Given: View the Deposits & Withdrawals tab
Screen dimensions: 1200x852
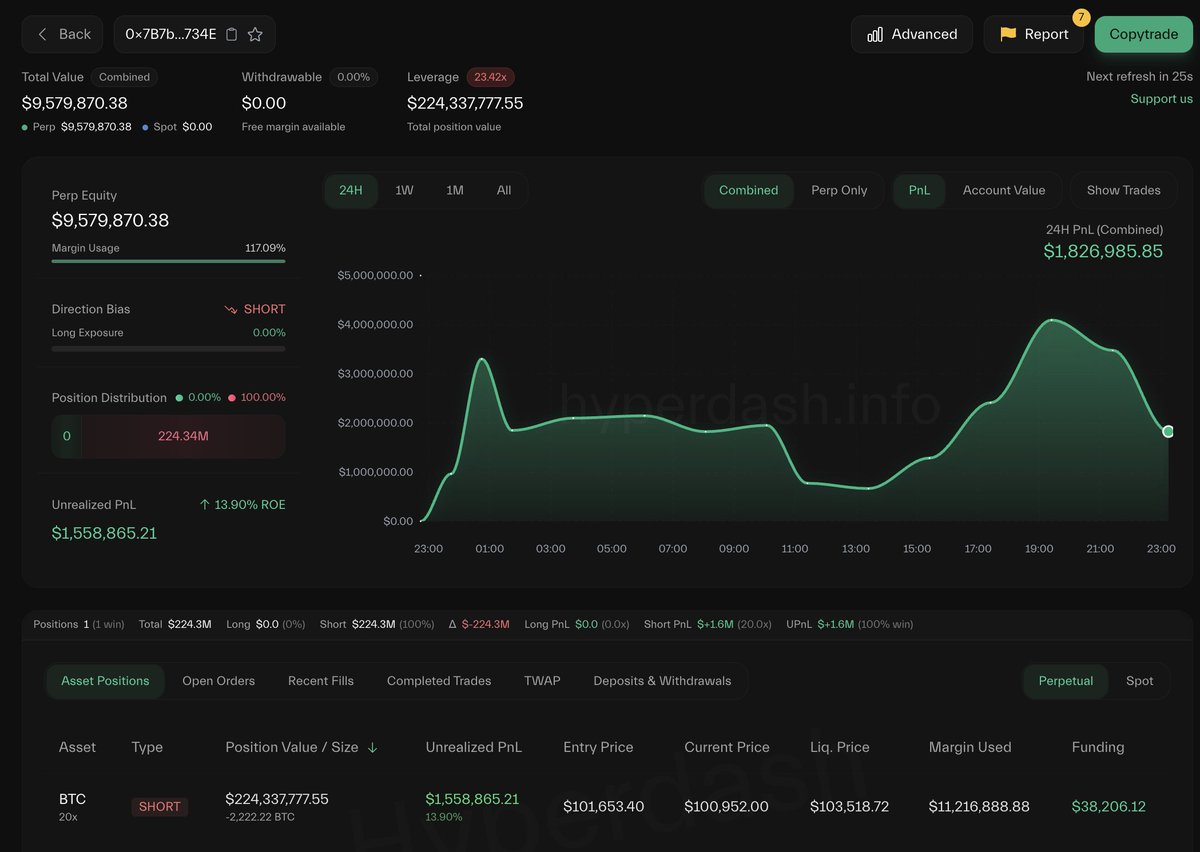Looking at the screenshot, I should click(662, 681).
